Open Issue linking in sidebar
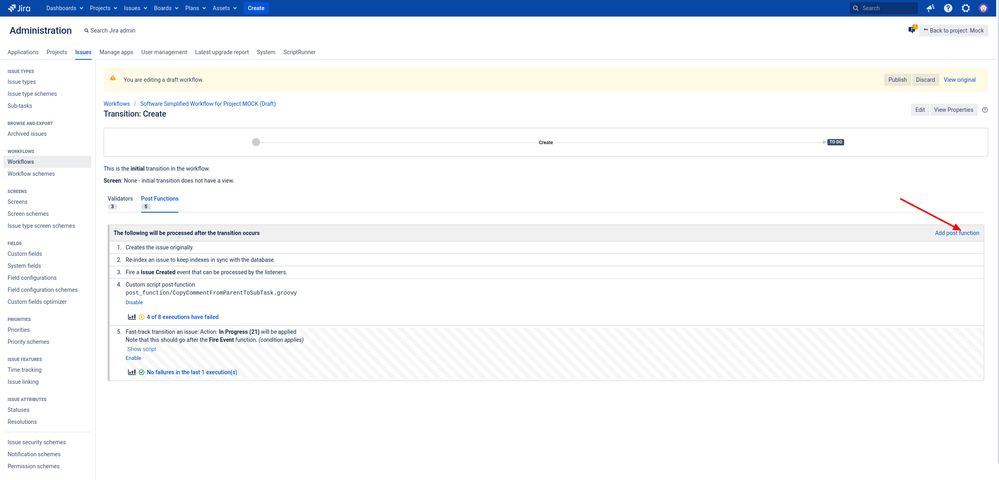Image resolution: width=999 pixels, height=480 pixels. 23,382
